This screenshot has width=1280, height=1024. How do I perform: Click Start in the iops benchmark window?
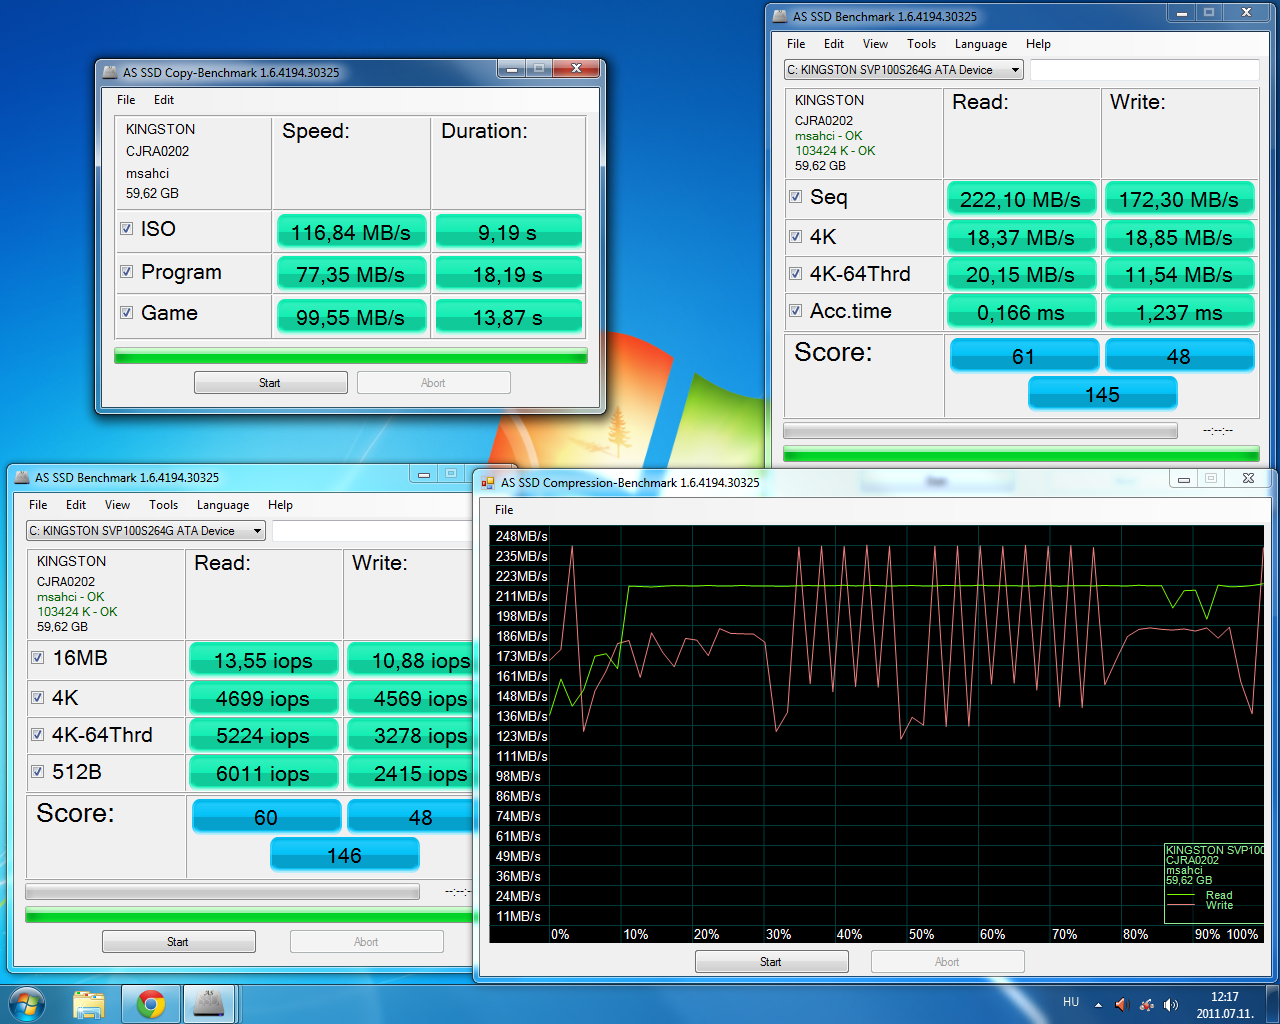point(178,942)
